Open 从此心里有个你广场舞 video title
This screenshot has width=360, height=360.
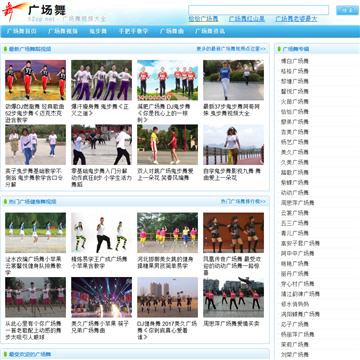(x=33, y=330)
